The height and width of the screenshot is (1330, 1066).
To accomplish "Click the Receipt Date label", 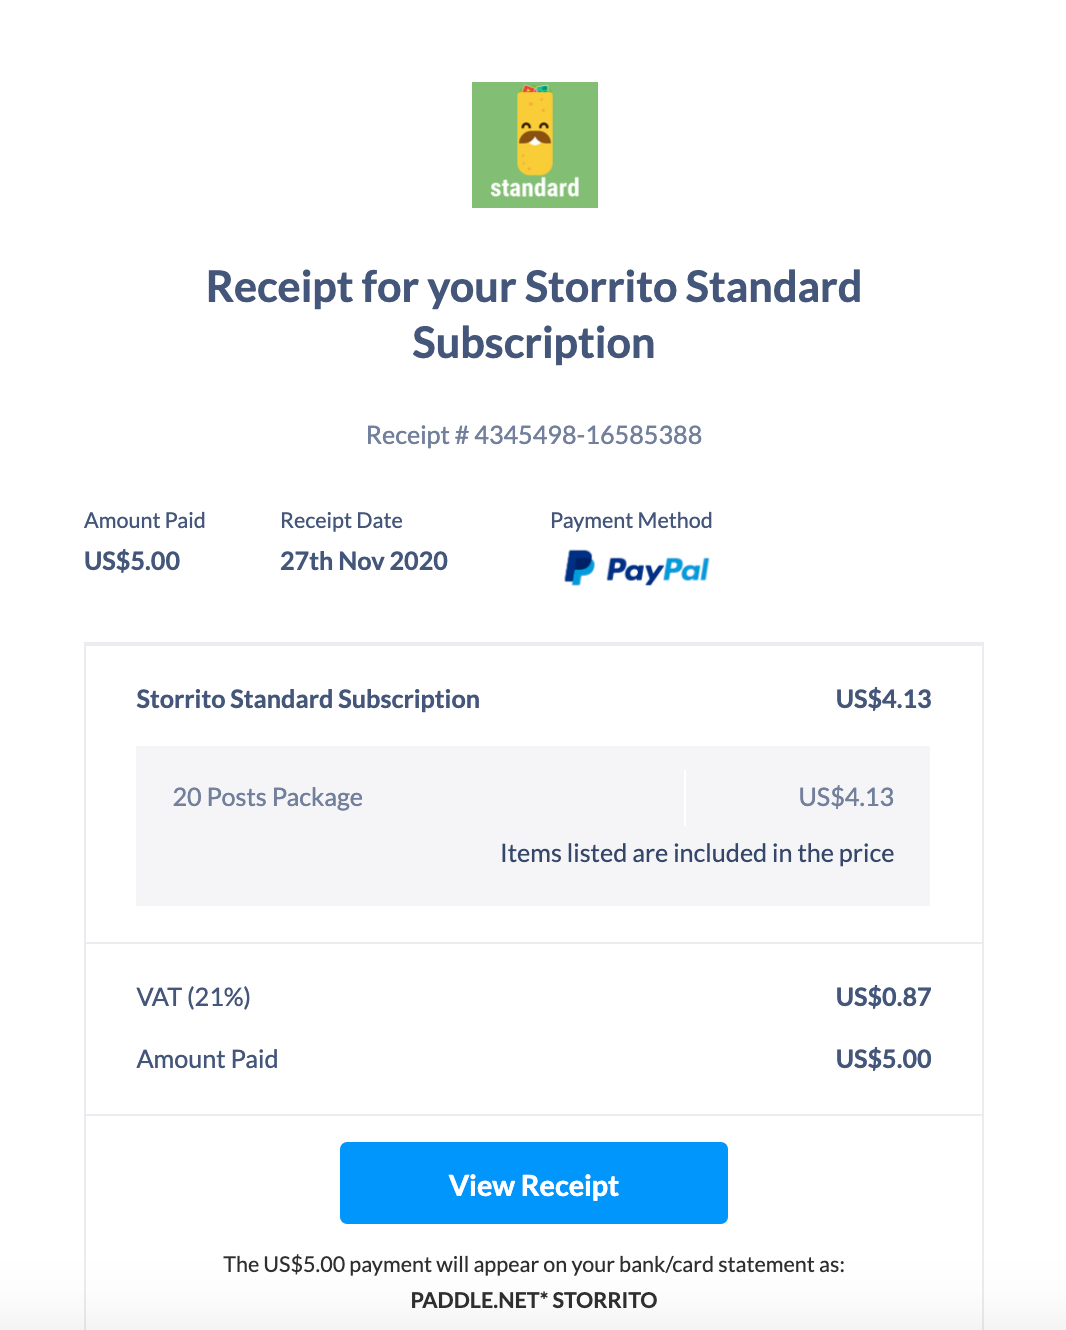I will click(x=341, y=520).
